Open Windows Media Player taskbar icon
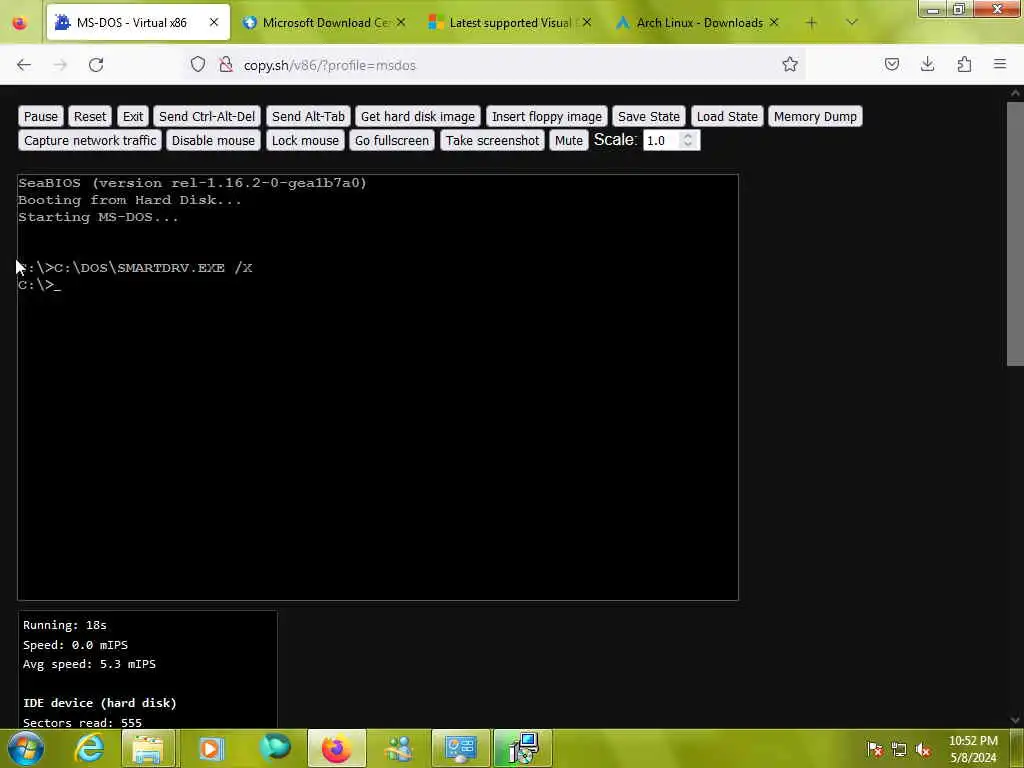Image resolution: width=1024 pixels, height=768 pixels. (210, 748)
